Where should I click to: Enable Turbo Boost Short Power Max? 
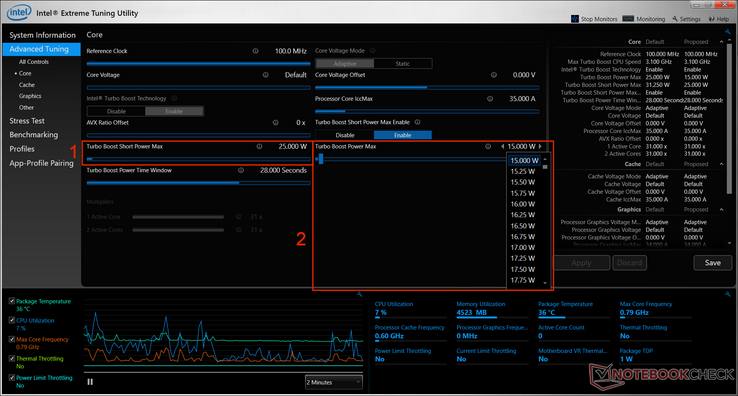403,135
